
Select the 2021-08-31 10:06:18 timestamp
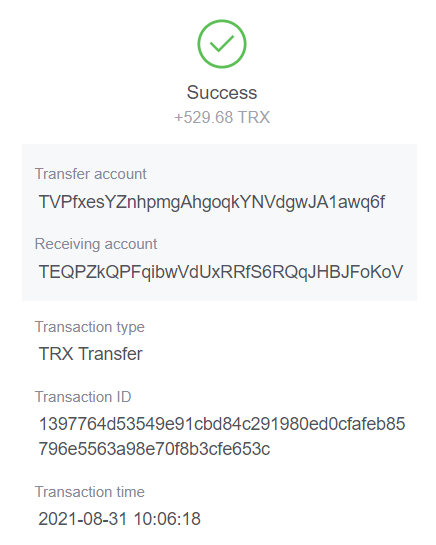pyautogui.click(x=119, y=519)
